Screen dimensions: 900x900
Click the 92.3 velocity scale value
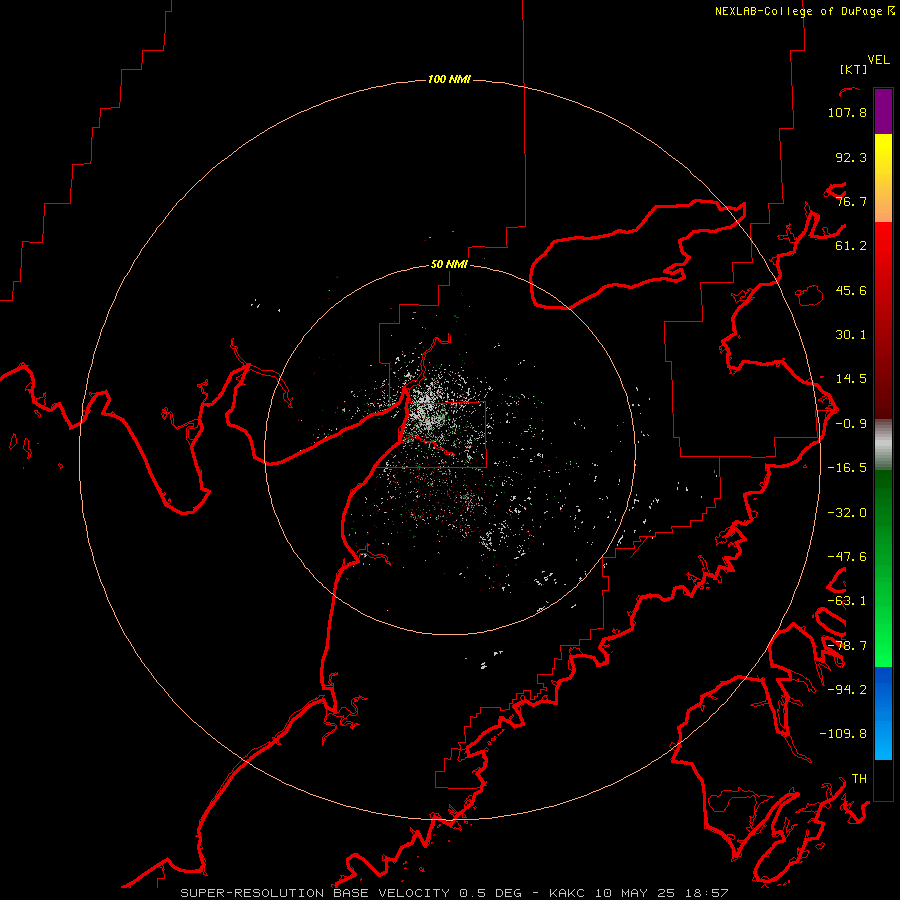tap(851, 157)
